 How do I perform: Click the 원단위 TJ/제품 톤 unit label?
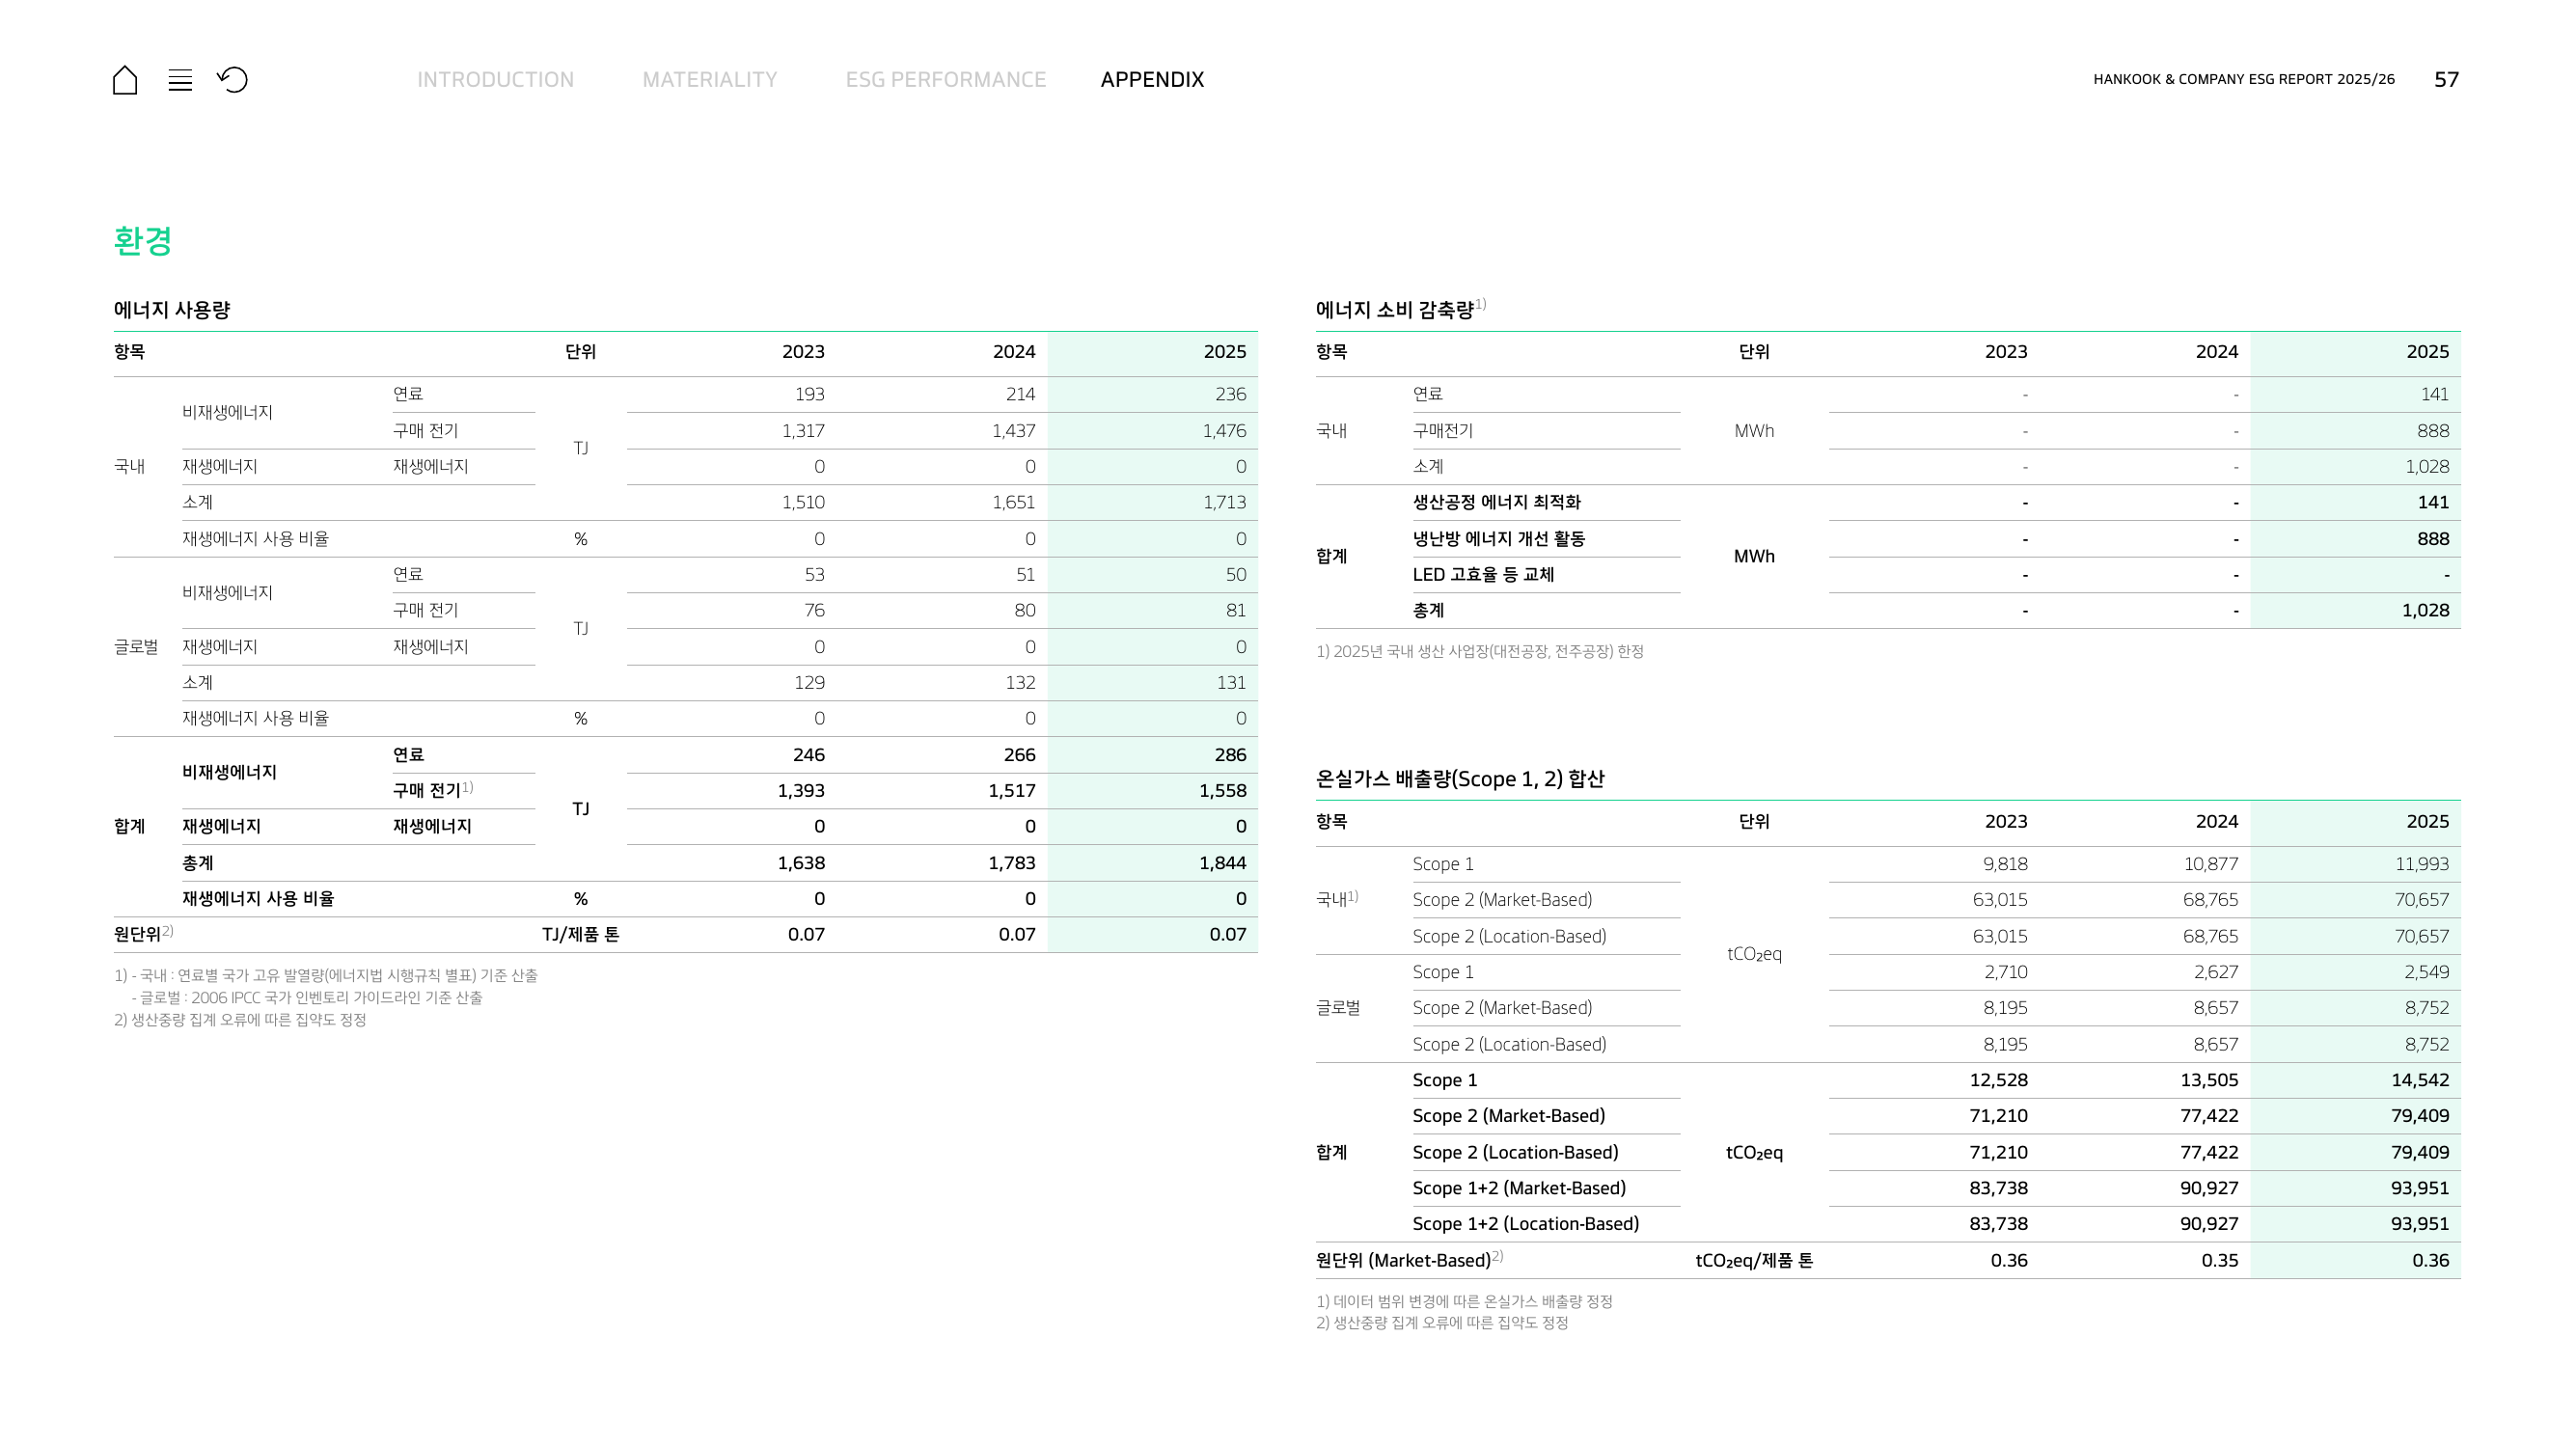[x=580, y=934]
